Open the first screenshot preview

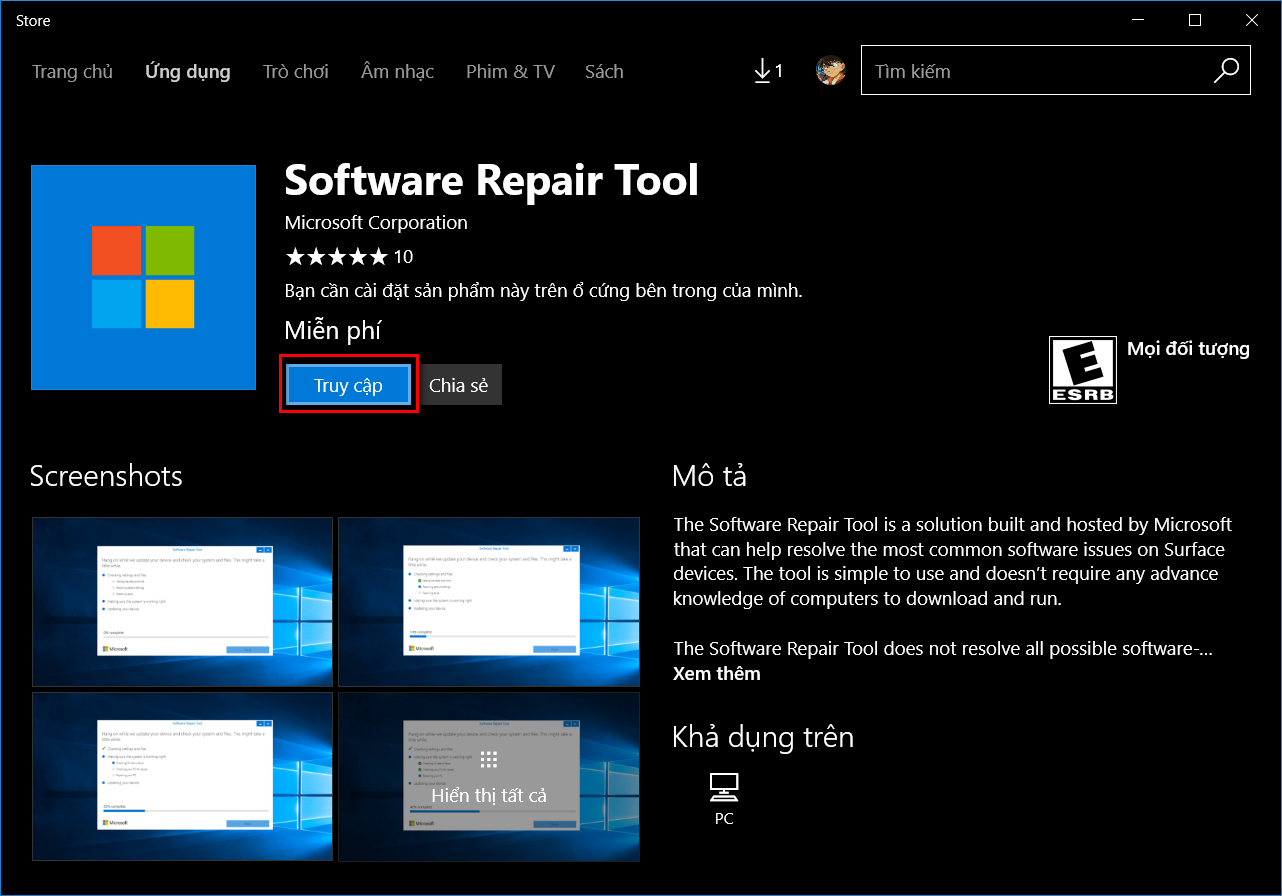click(182, 602)
